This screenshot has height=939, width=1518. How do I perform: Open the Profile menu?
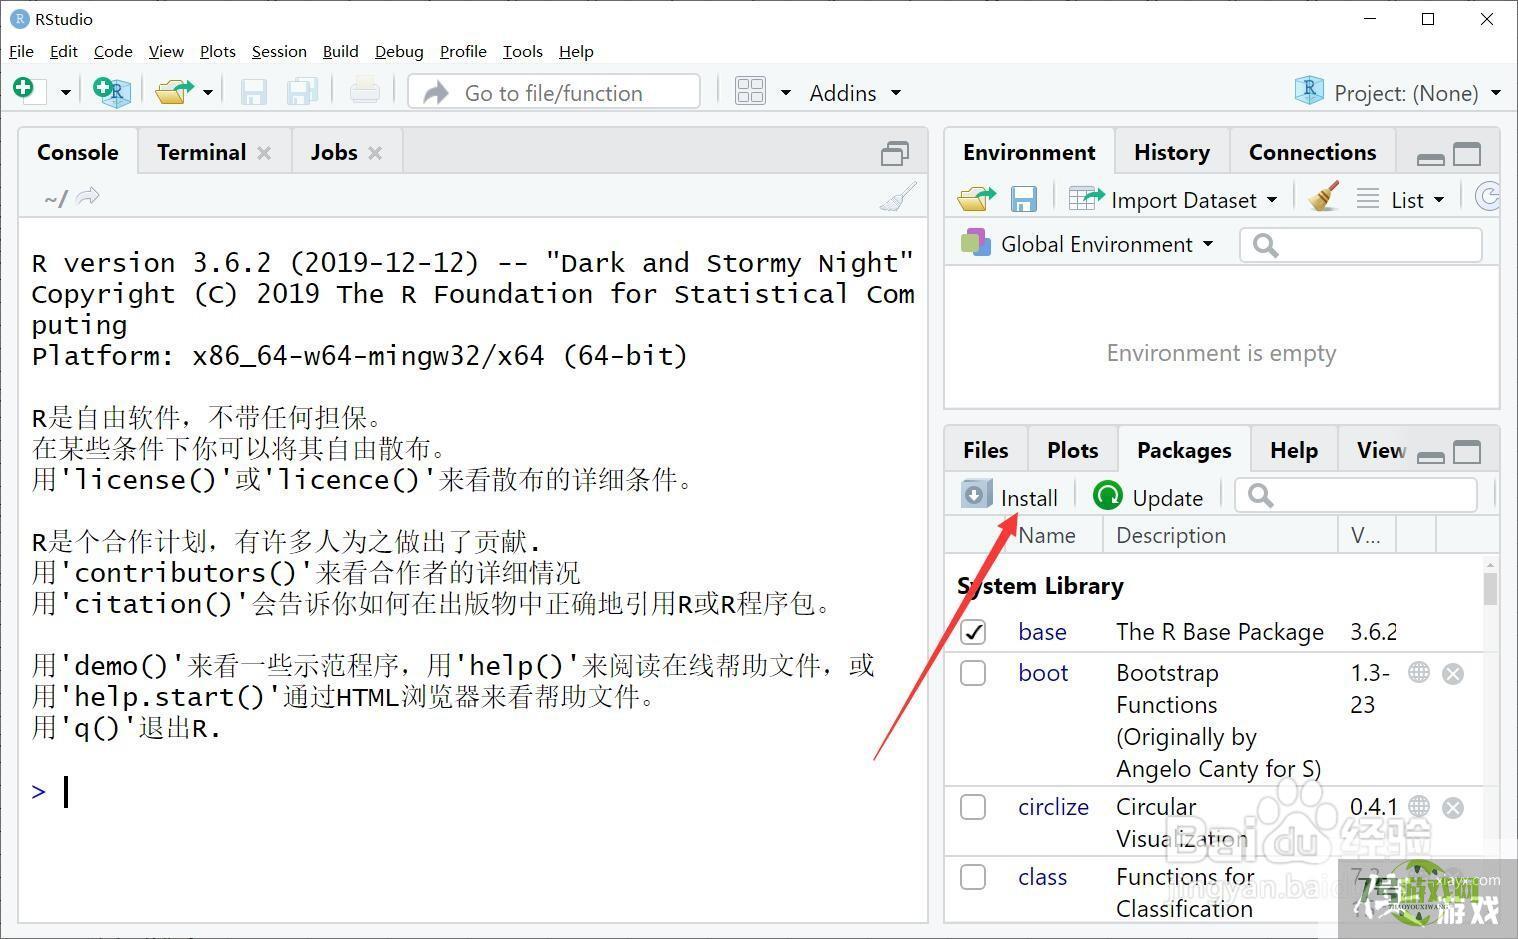(463, 51)
